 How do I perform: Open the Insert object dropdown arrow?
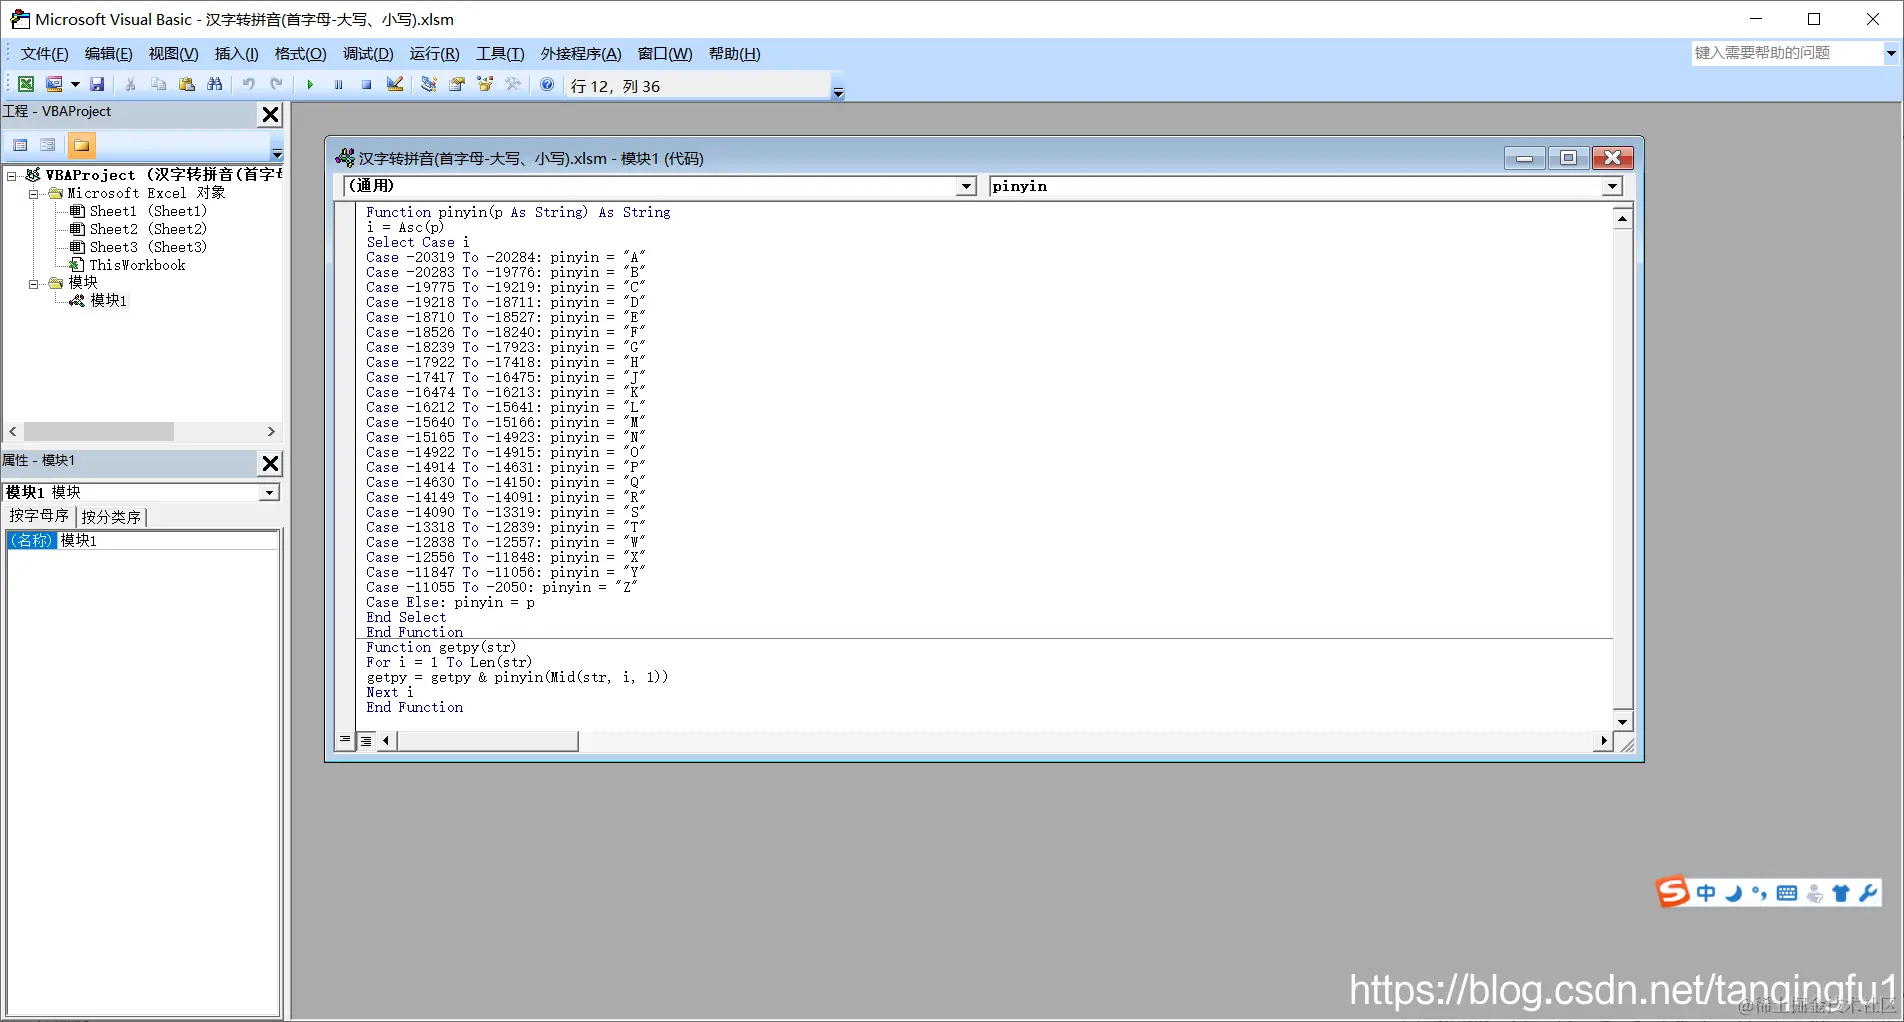[75, 85]
